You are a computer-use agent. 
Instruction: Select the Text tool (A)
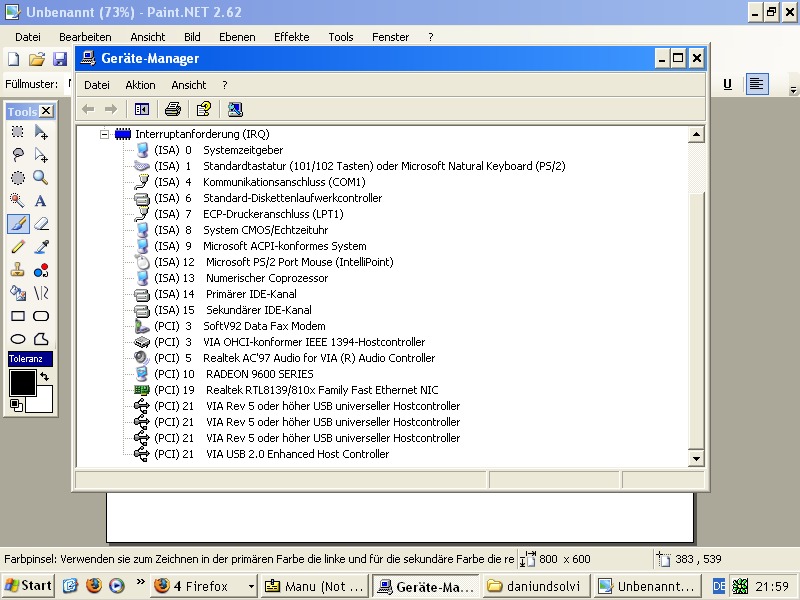(x=41, y=201)
